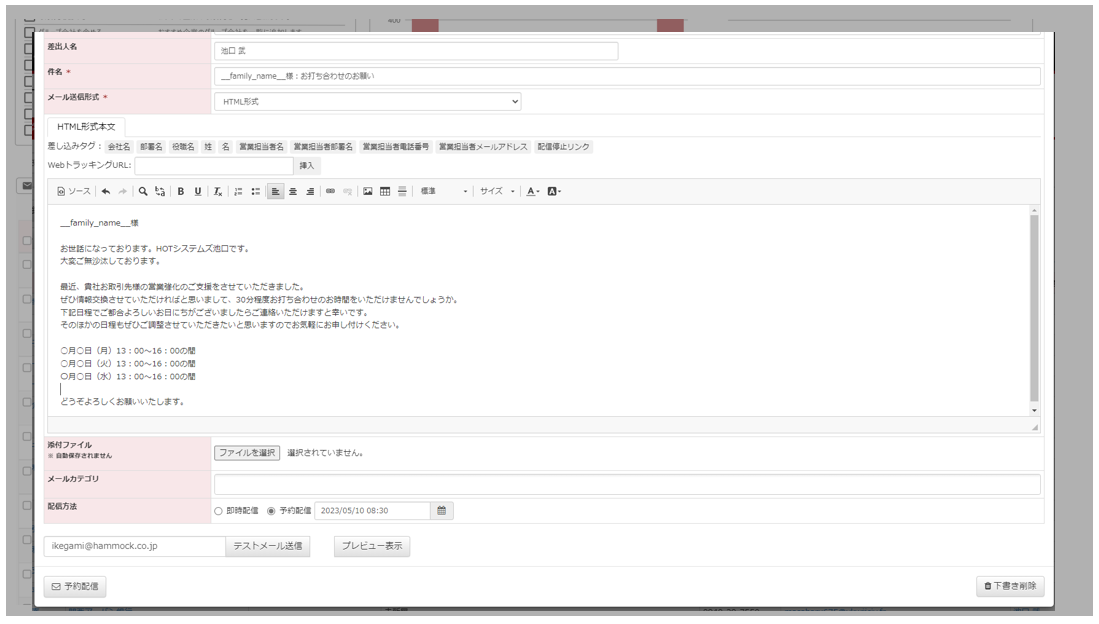This screenshot has height=624, width=1099.
Task: Insert a bulleted list
Action: (x=256, y=191)
